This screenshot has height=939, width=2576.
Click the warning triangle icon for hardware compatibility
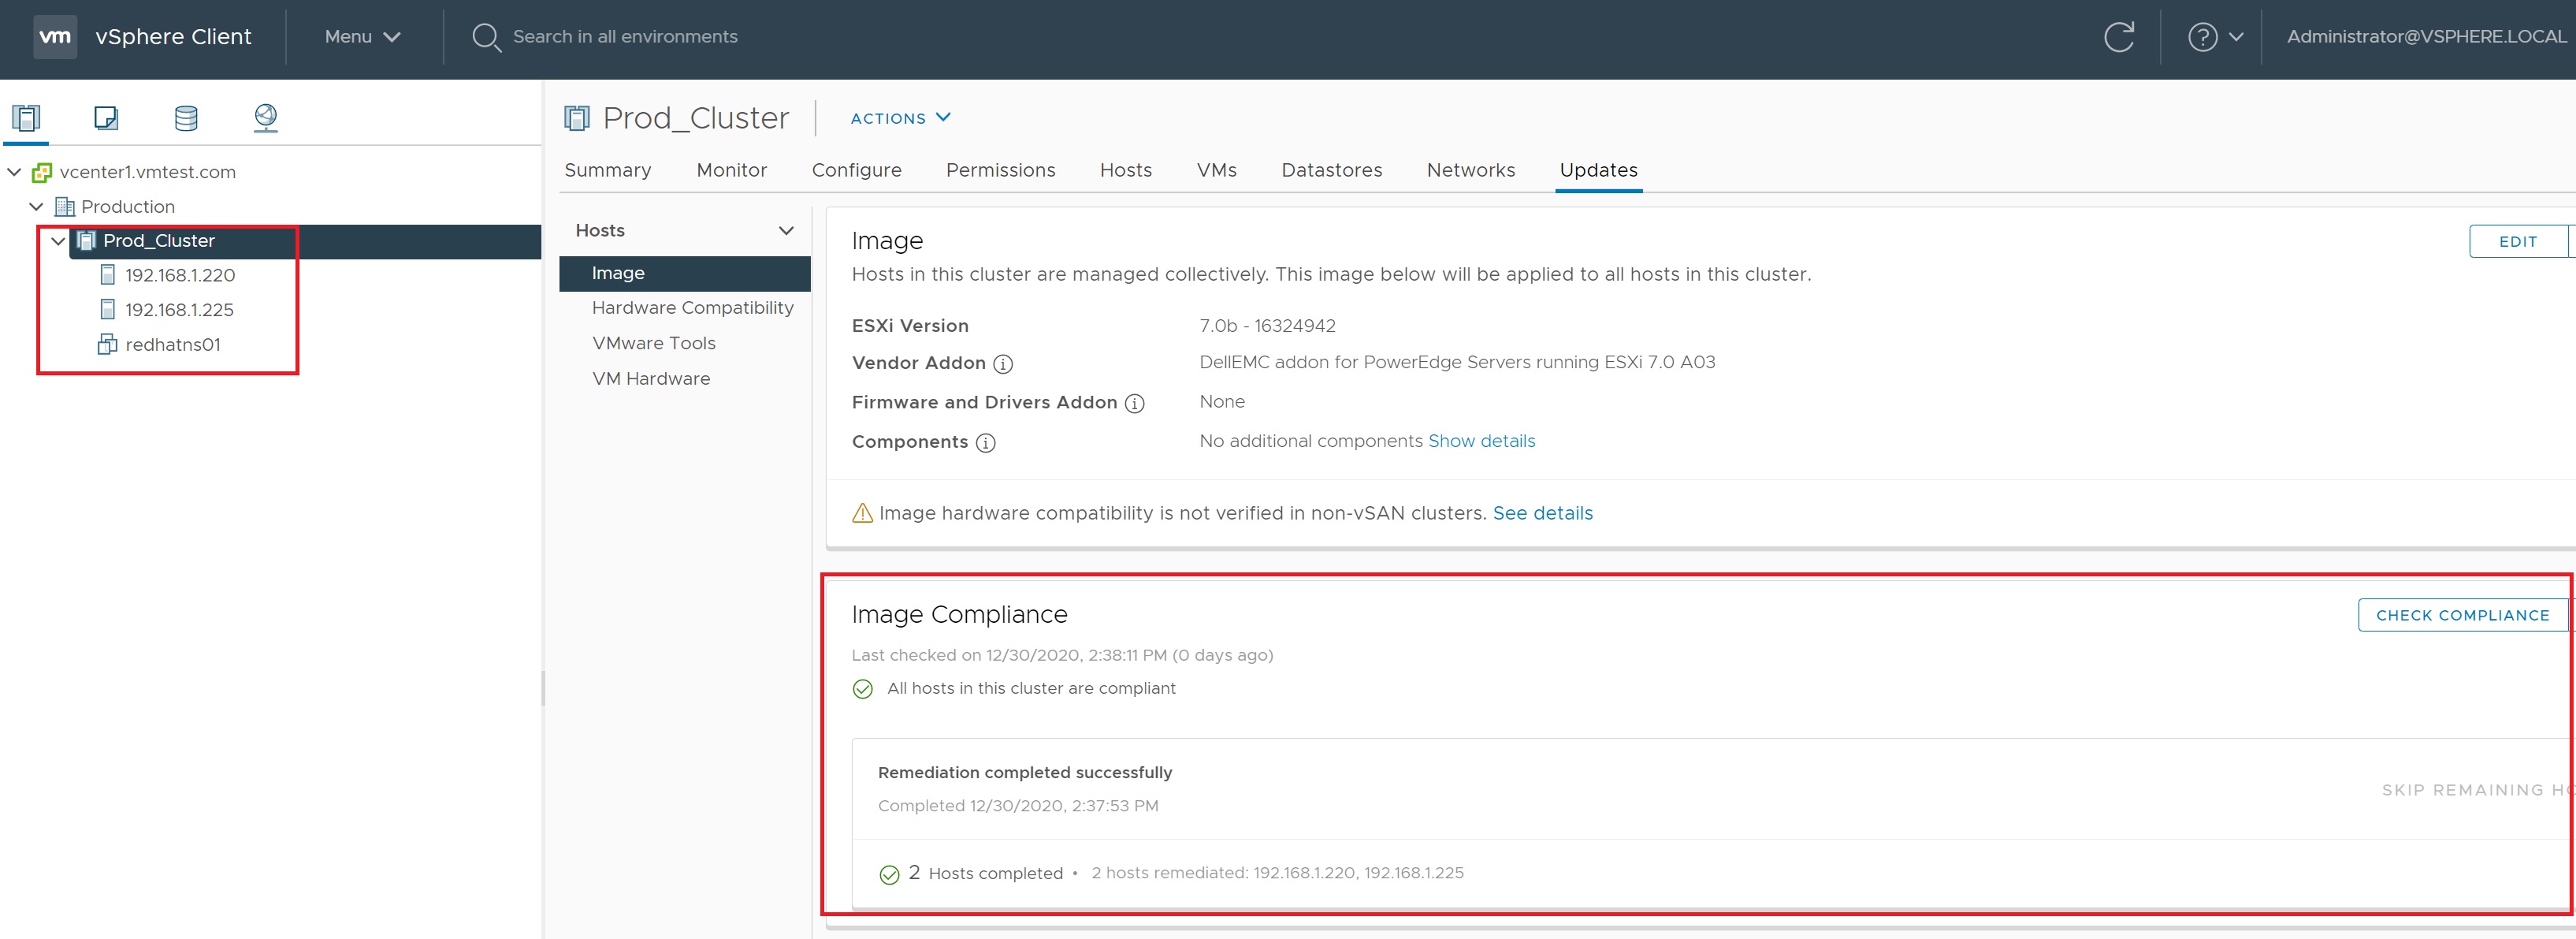(862, 513)
